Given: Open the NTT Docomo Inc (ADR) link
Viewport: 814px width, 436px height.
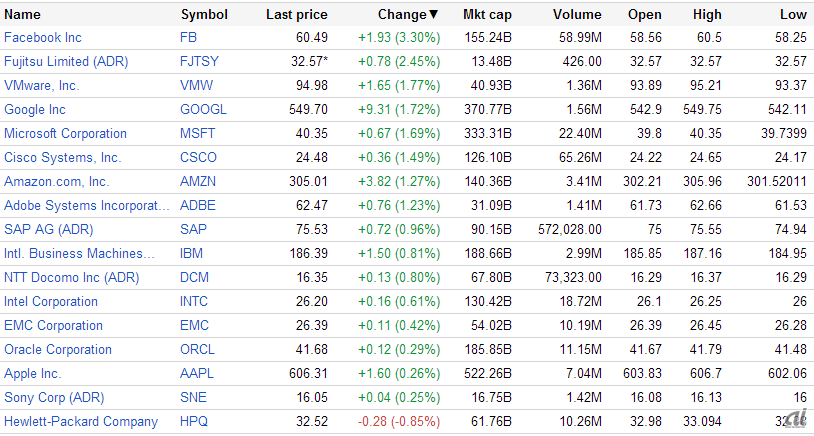Looking at the screenshot, I should click(x=71, y=277).
